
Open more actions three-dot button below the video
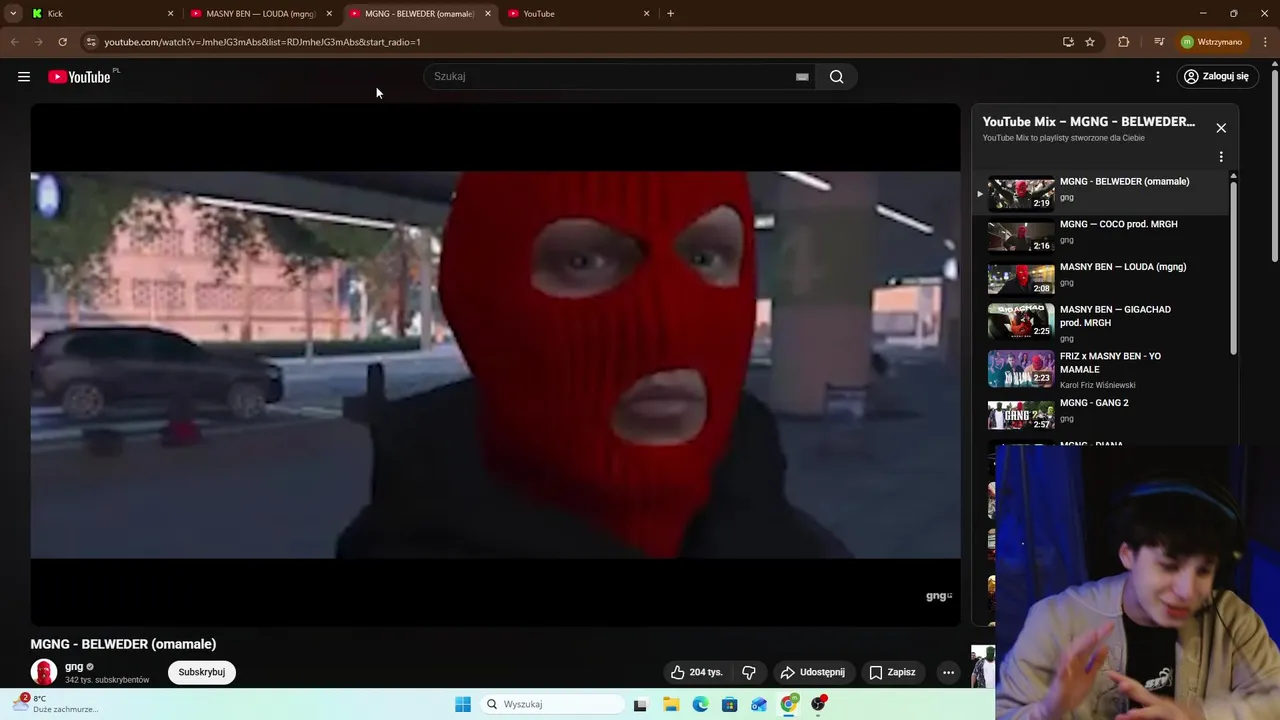coord(948,672)
